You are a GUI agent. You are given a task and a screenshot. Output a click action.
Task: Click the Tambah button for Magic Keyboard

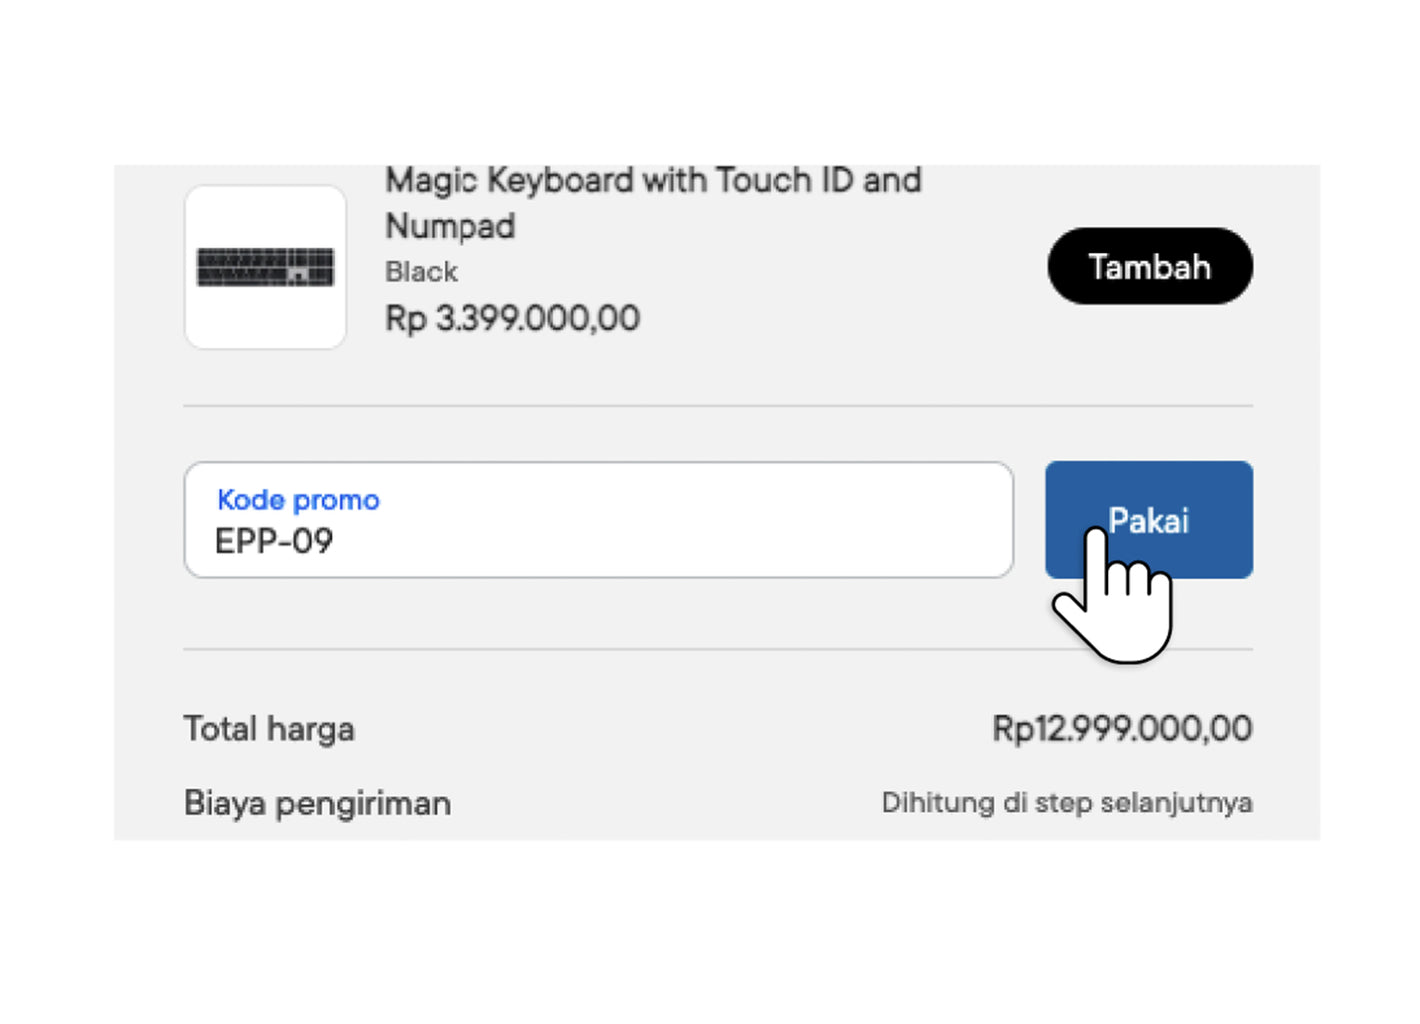[1150, 266]
